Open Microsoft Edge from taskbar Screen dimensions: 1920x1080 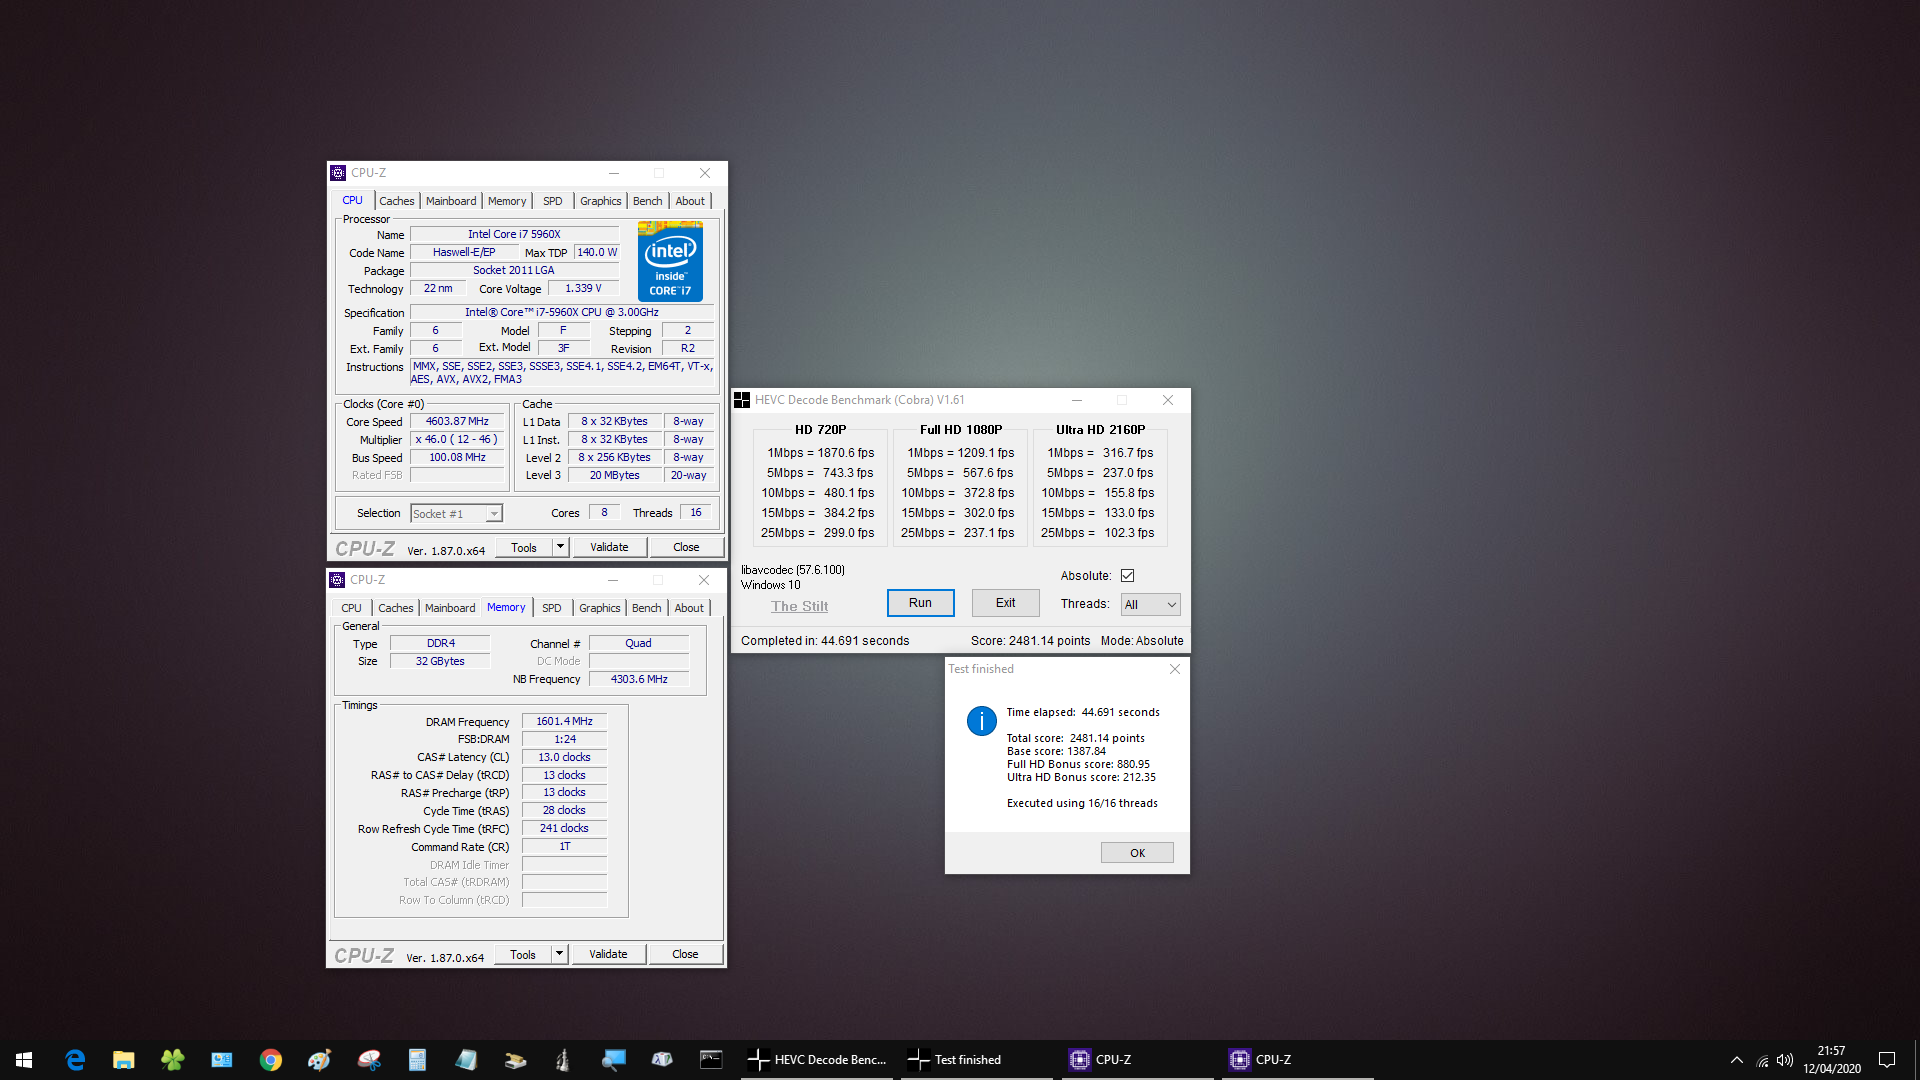coord(75,1060)
